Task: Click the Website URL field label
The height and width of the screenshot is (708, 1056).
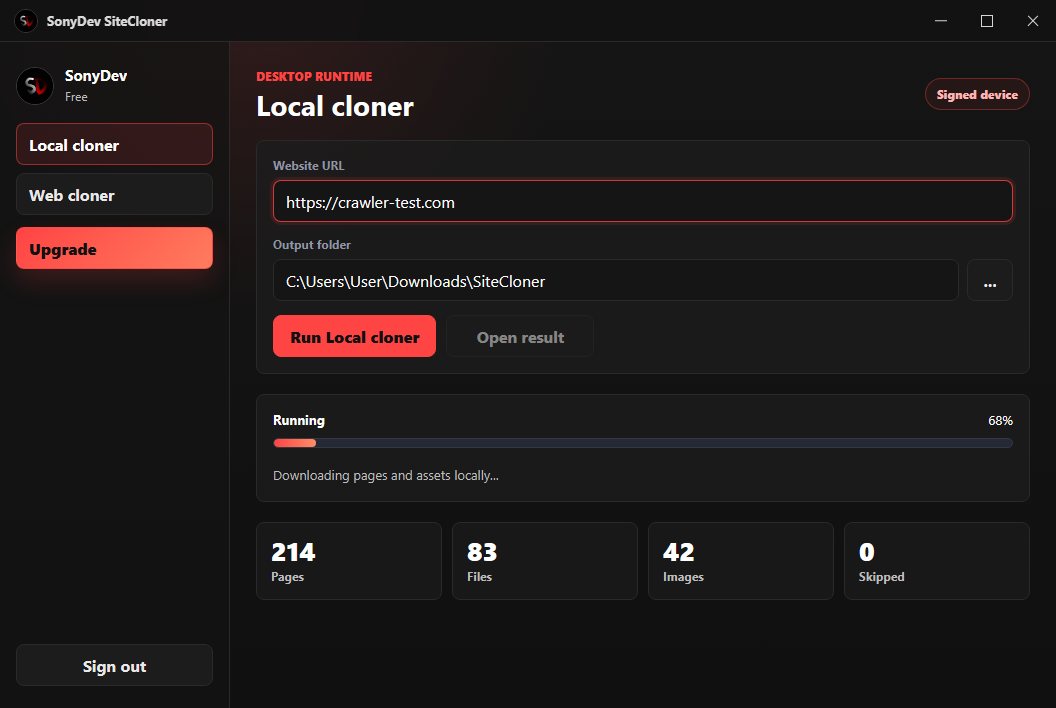Action: pos(308,166)
